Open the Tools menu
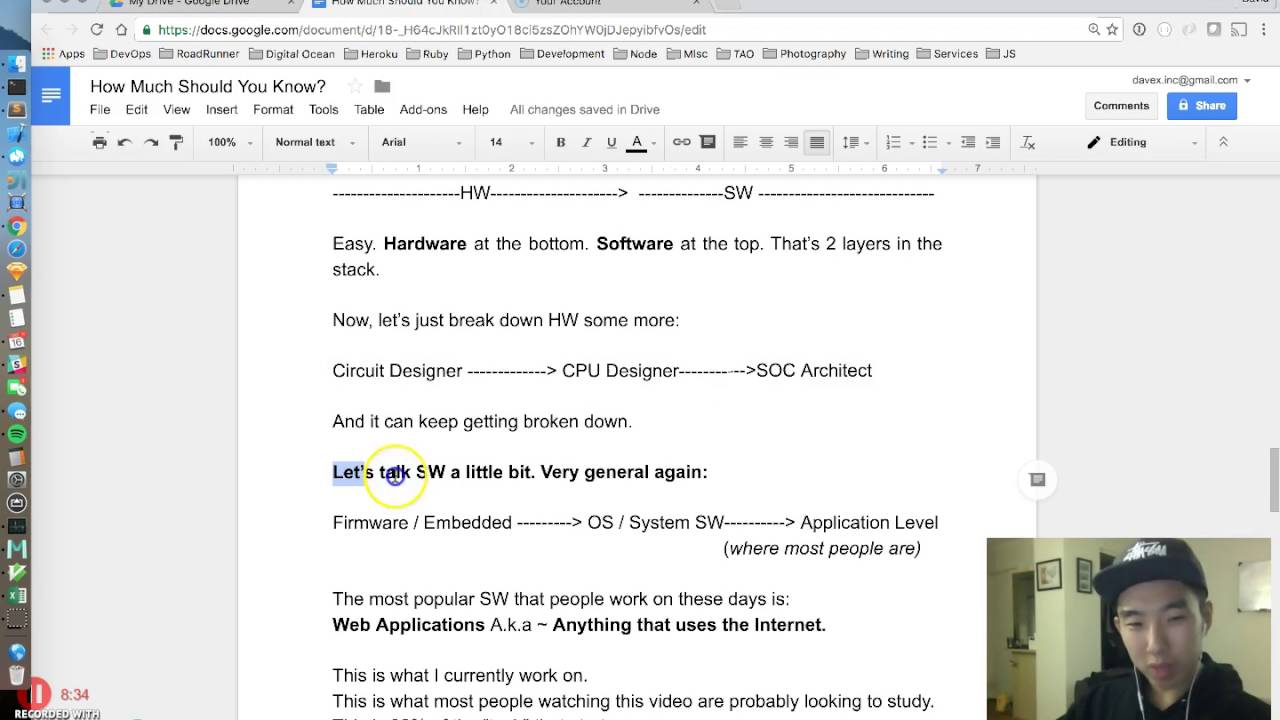Image resolution: width=1280 pixels, height=720 pixels. click(x=323, y=109)
